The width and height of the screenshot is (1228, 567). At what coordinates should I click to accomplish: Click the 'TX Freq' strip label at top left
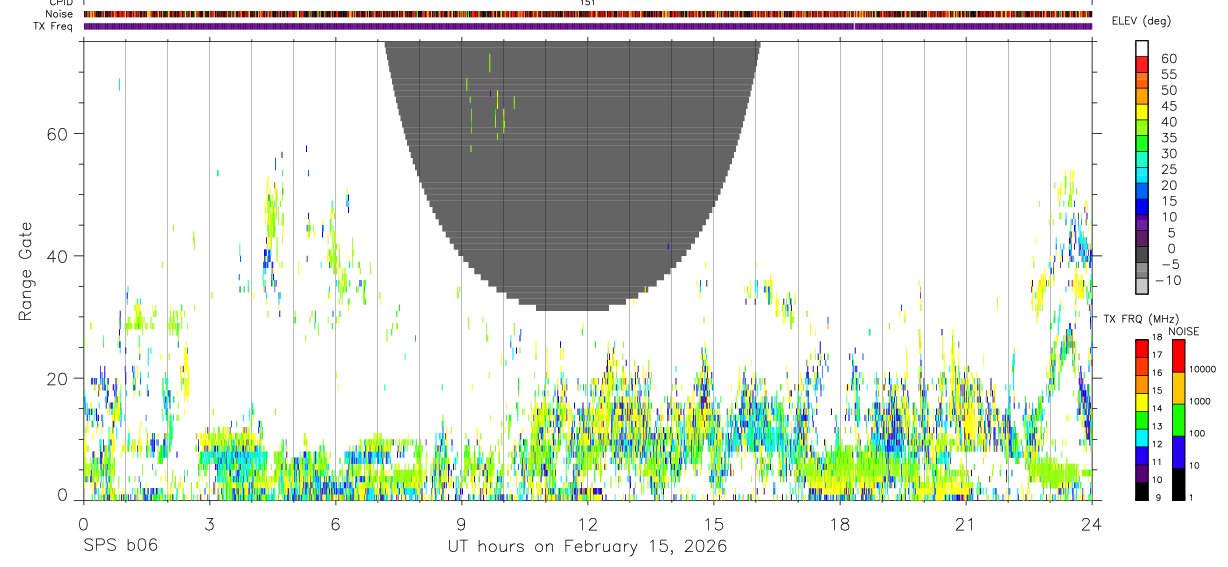coord(54,26)
